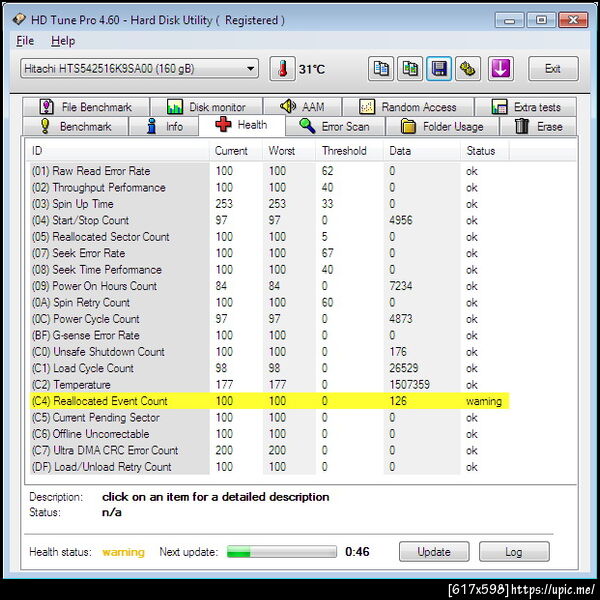Select the highlighted (C4) Reallocated Event Count row
Image resolution: width=600 pixels, height=600 pixels.
pyautogui.click(x=270, y=401)
